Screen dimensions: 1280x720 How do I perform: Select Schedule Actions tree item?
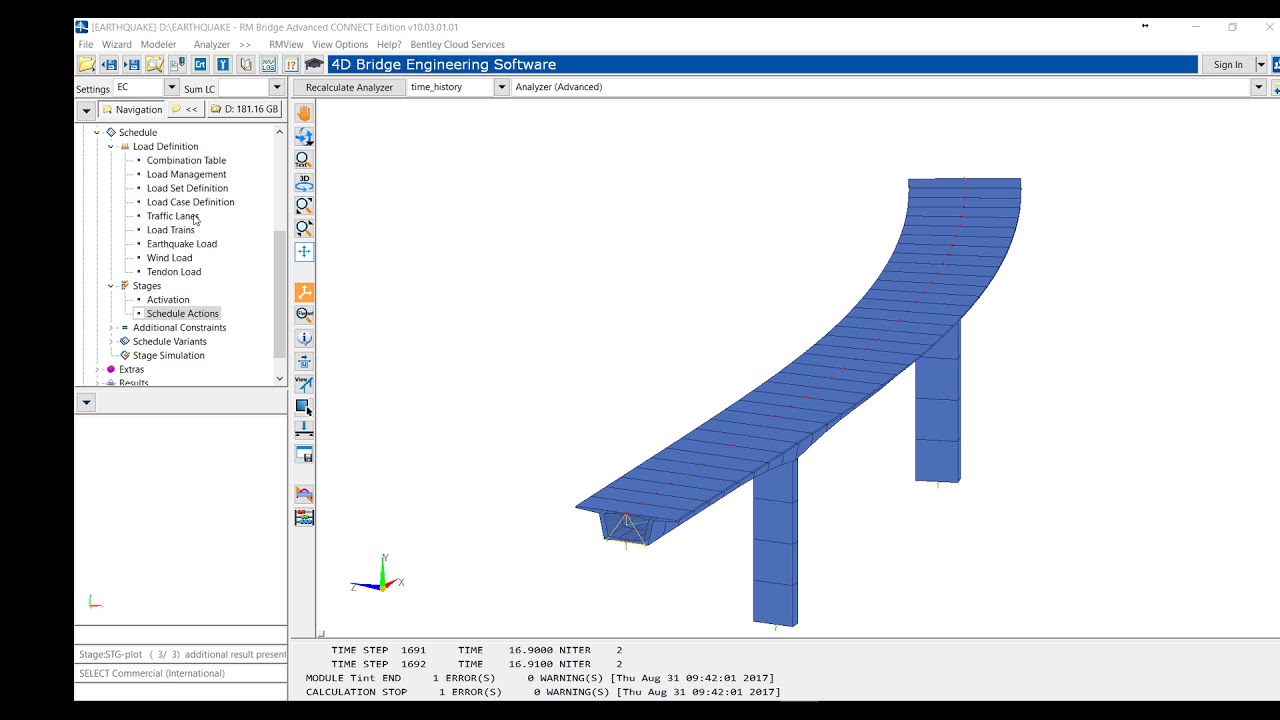[182, 314]
